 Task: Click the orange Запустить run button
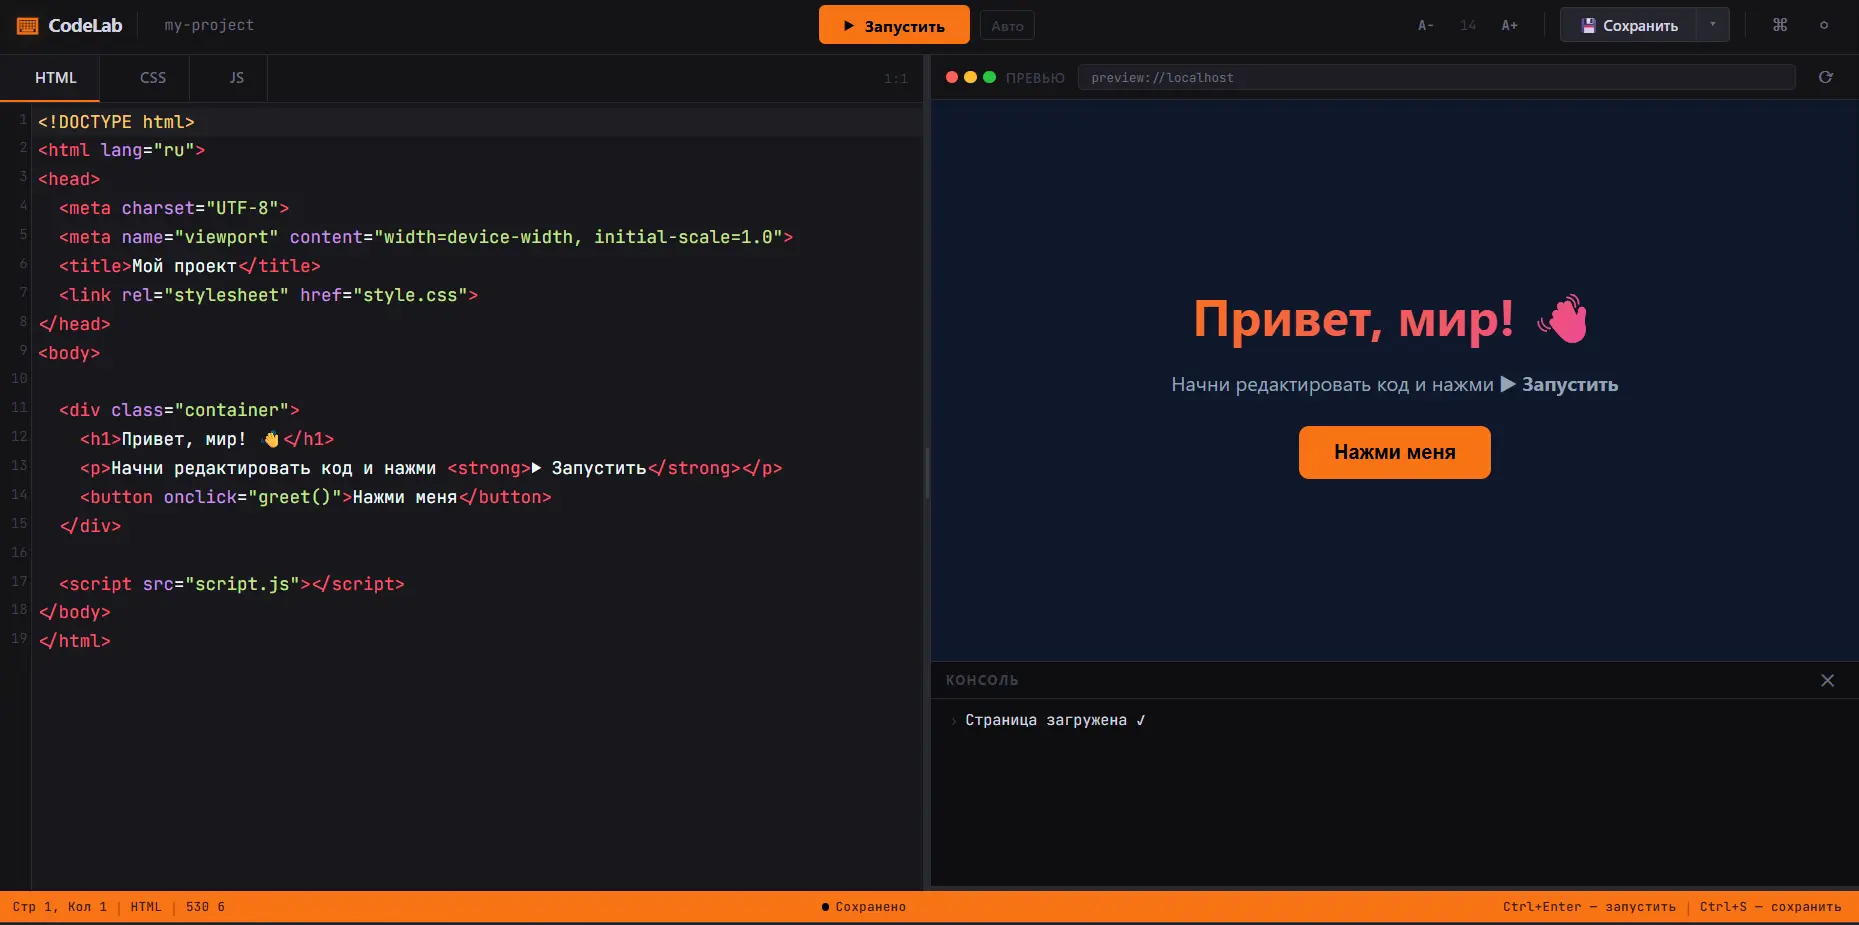tap(894, 25)
